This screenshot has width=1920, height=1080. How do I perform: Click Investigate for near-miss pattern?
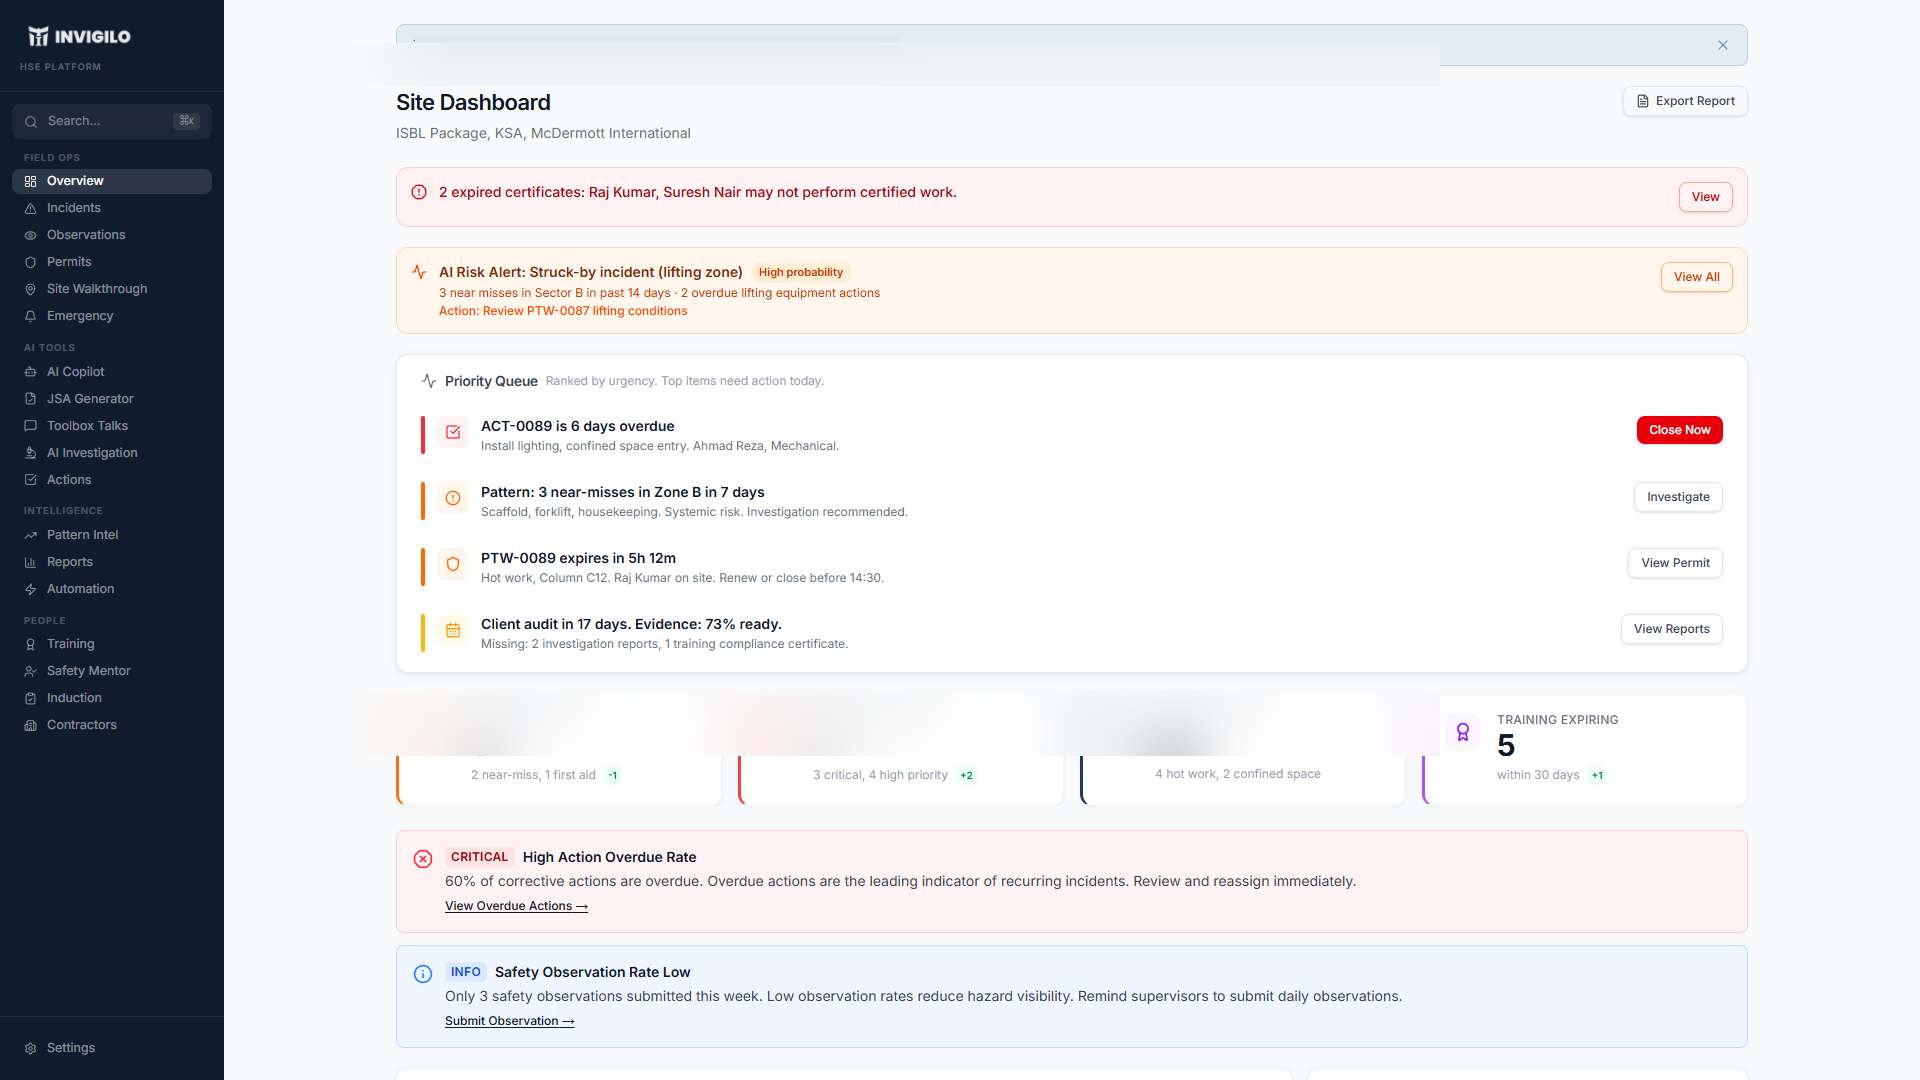pos(1678,497)
